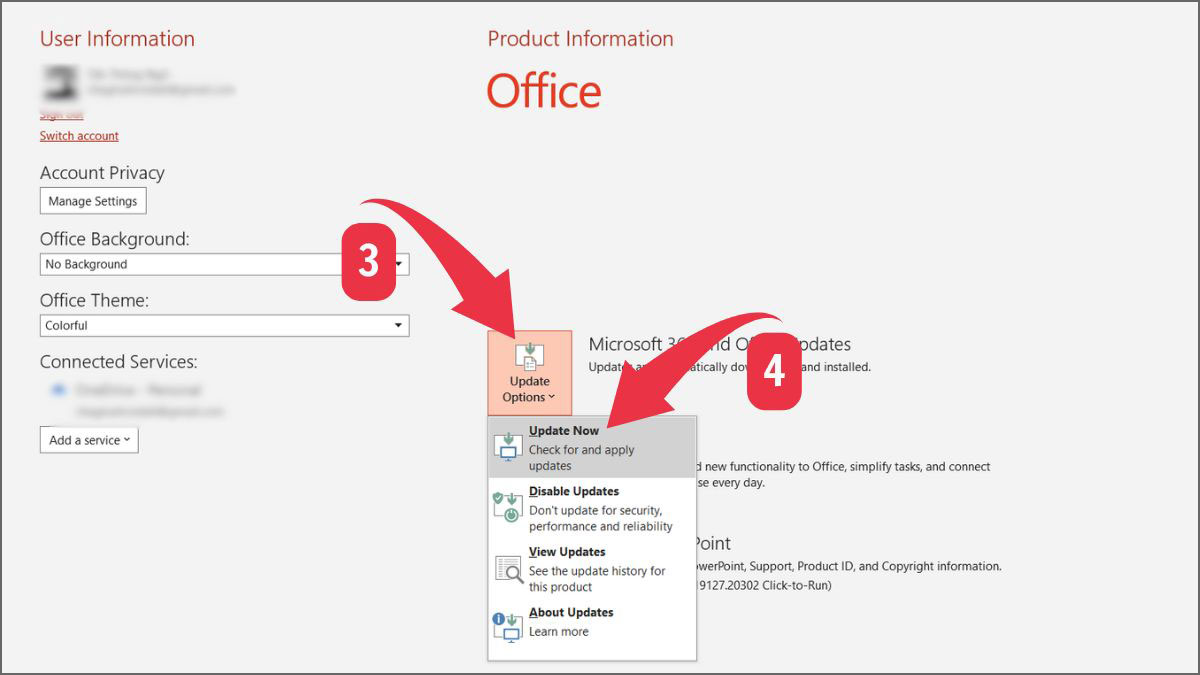Expand the Add a service dropdown

coord(89,439)
